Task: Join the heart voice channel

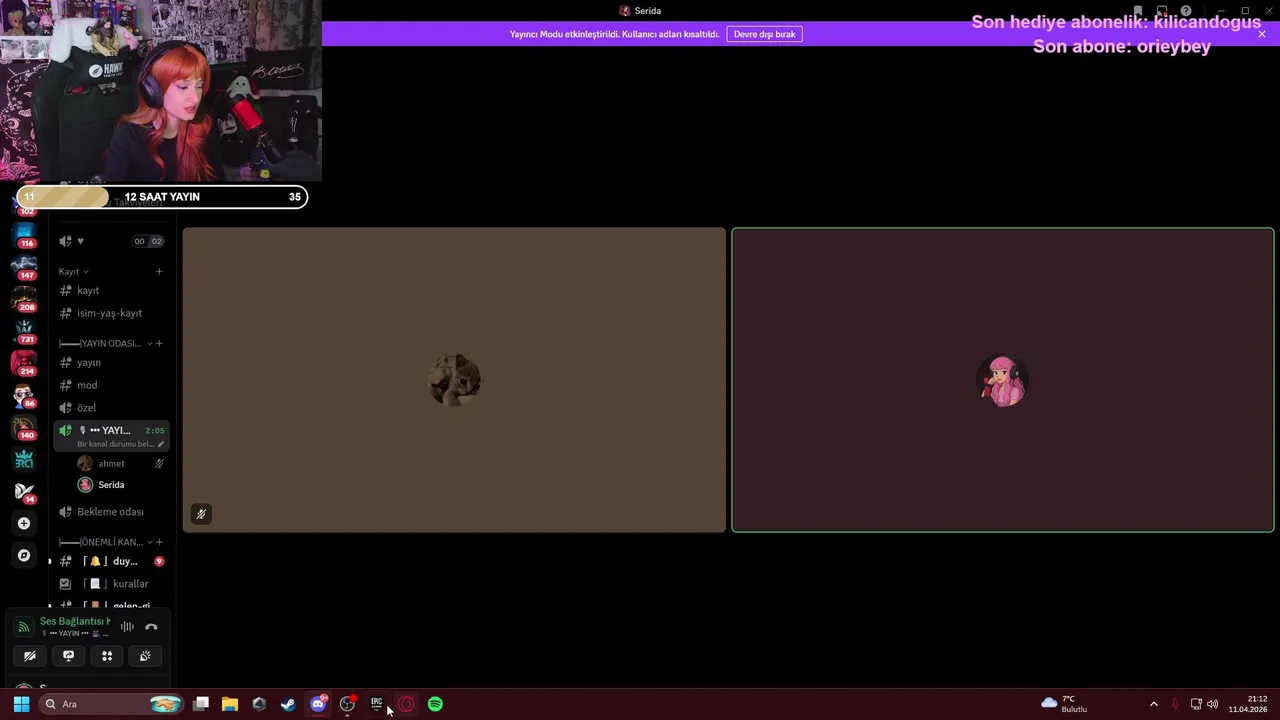Action: [111, 241]
